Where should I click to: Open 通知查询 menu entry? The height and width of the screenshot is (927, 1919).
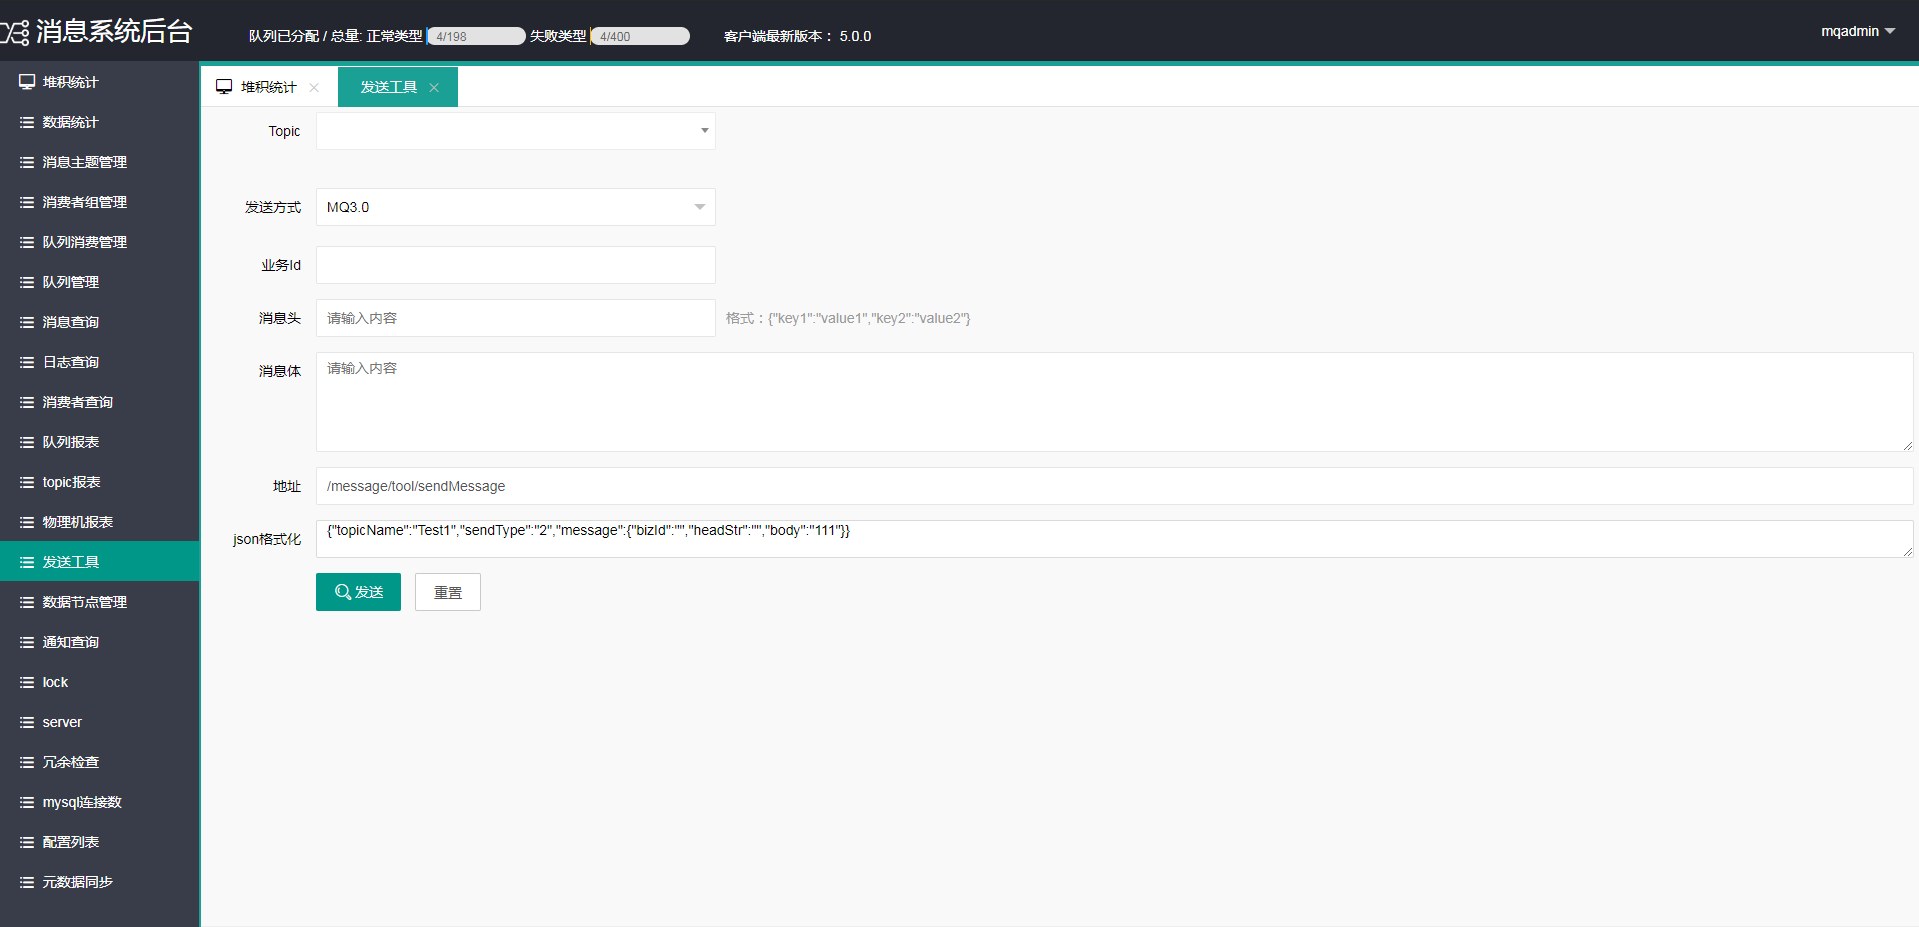[x=100, y=642]
